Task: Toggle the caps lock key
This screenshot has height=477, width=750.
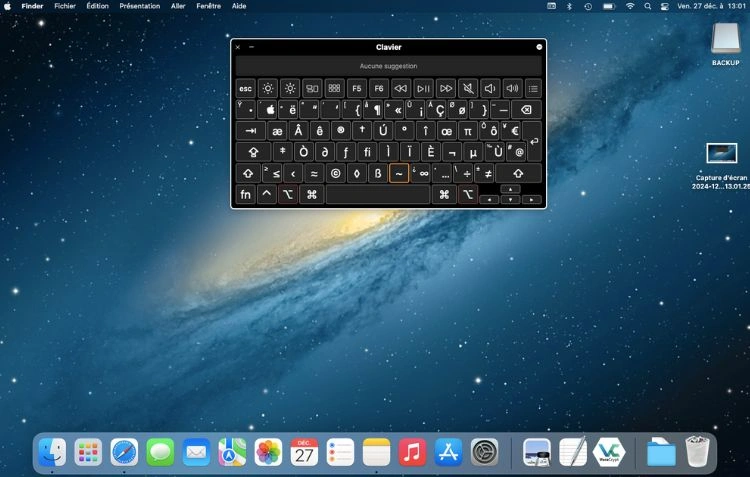Action: (x=254, y=152)
